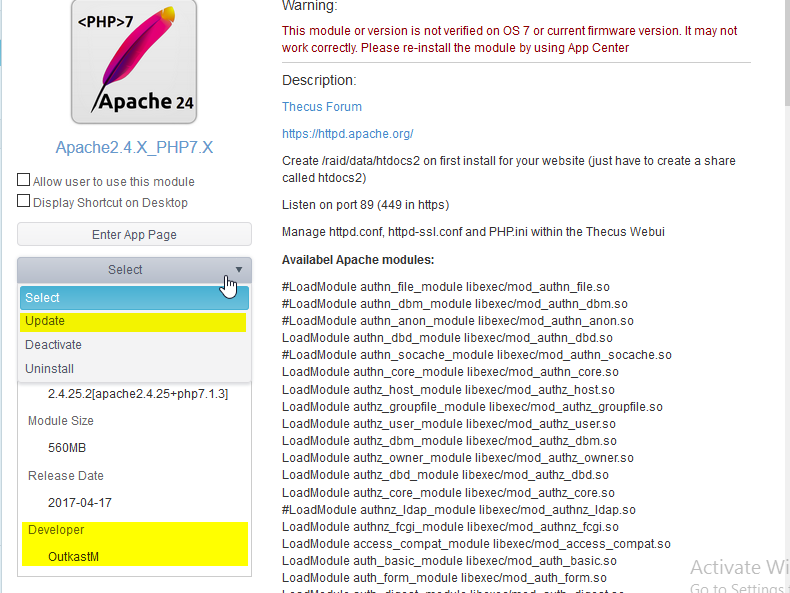Click the authz_owner_module LoadModule line

pyautogui.click(x=457, y=458)
